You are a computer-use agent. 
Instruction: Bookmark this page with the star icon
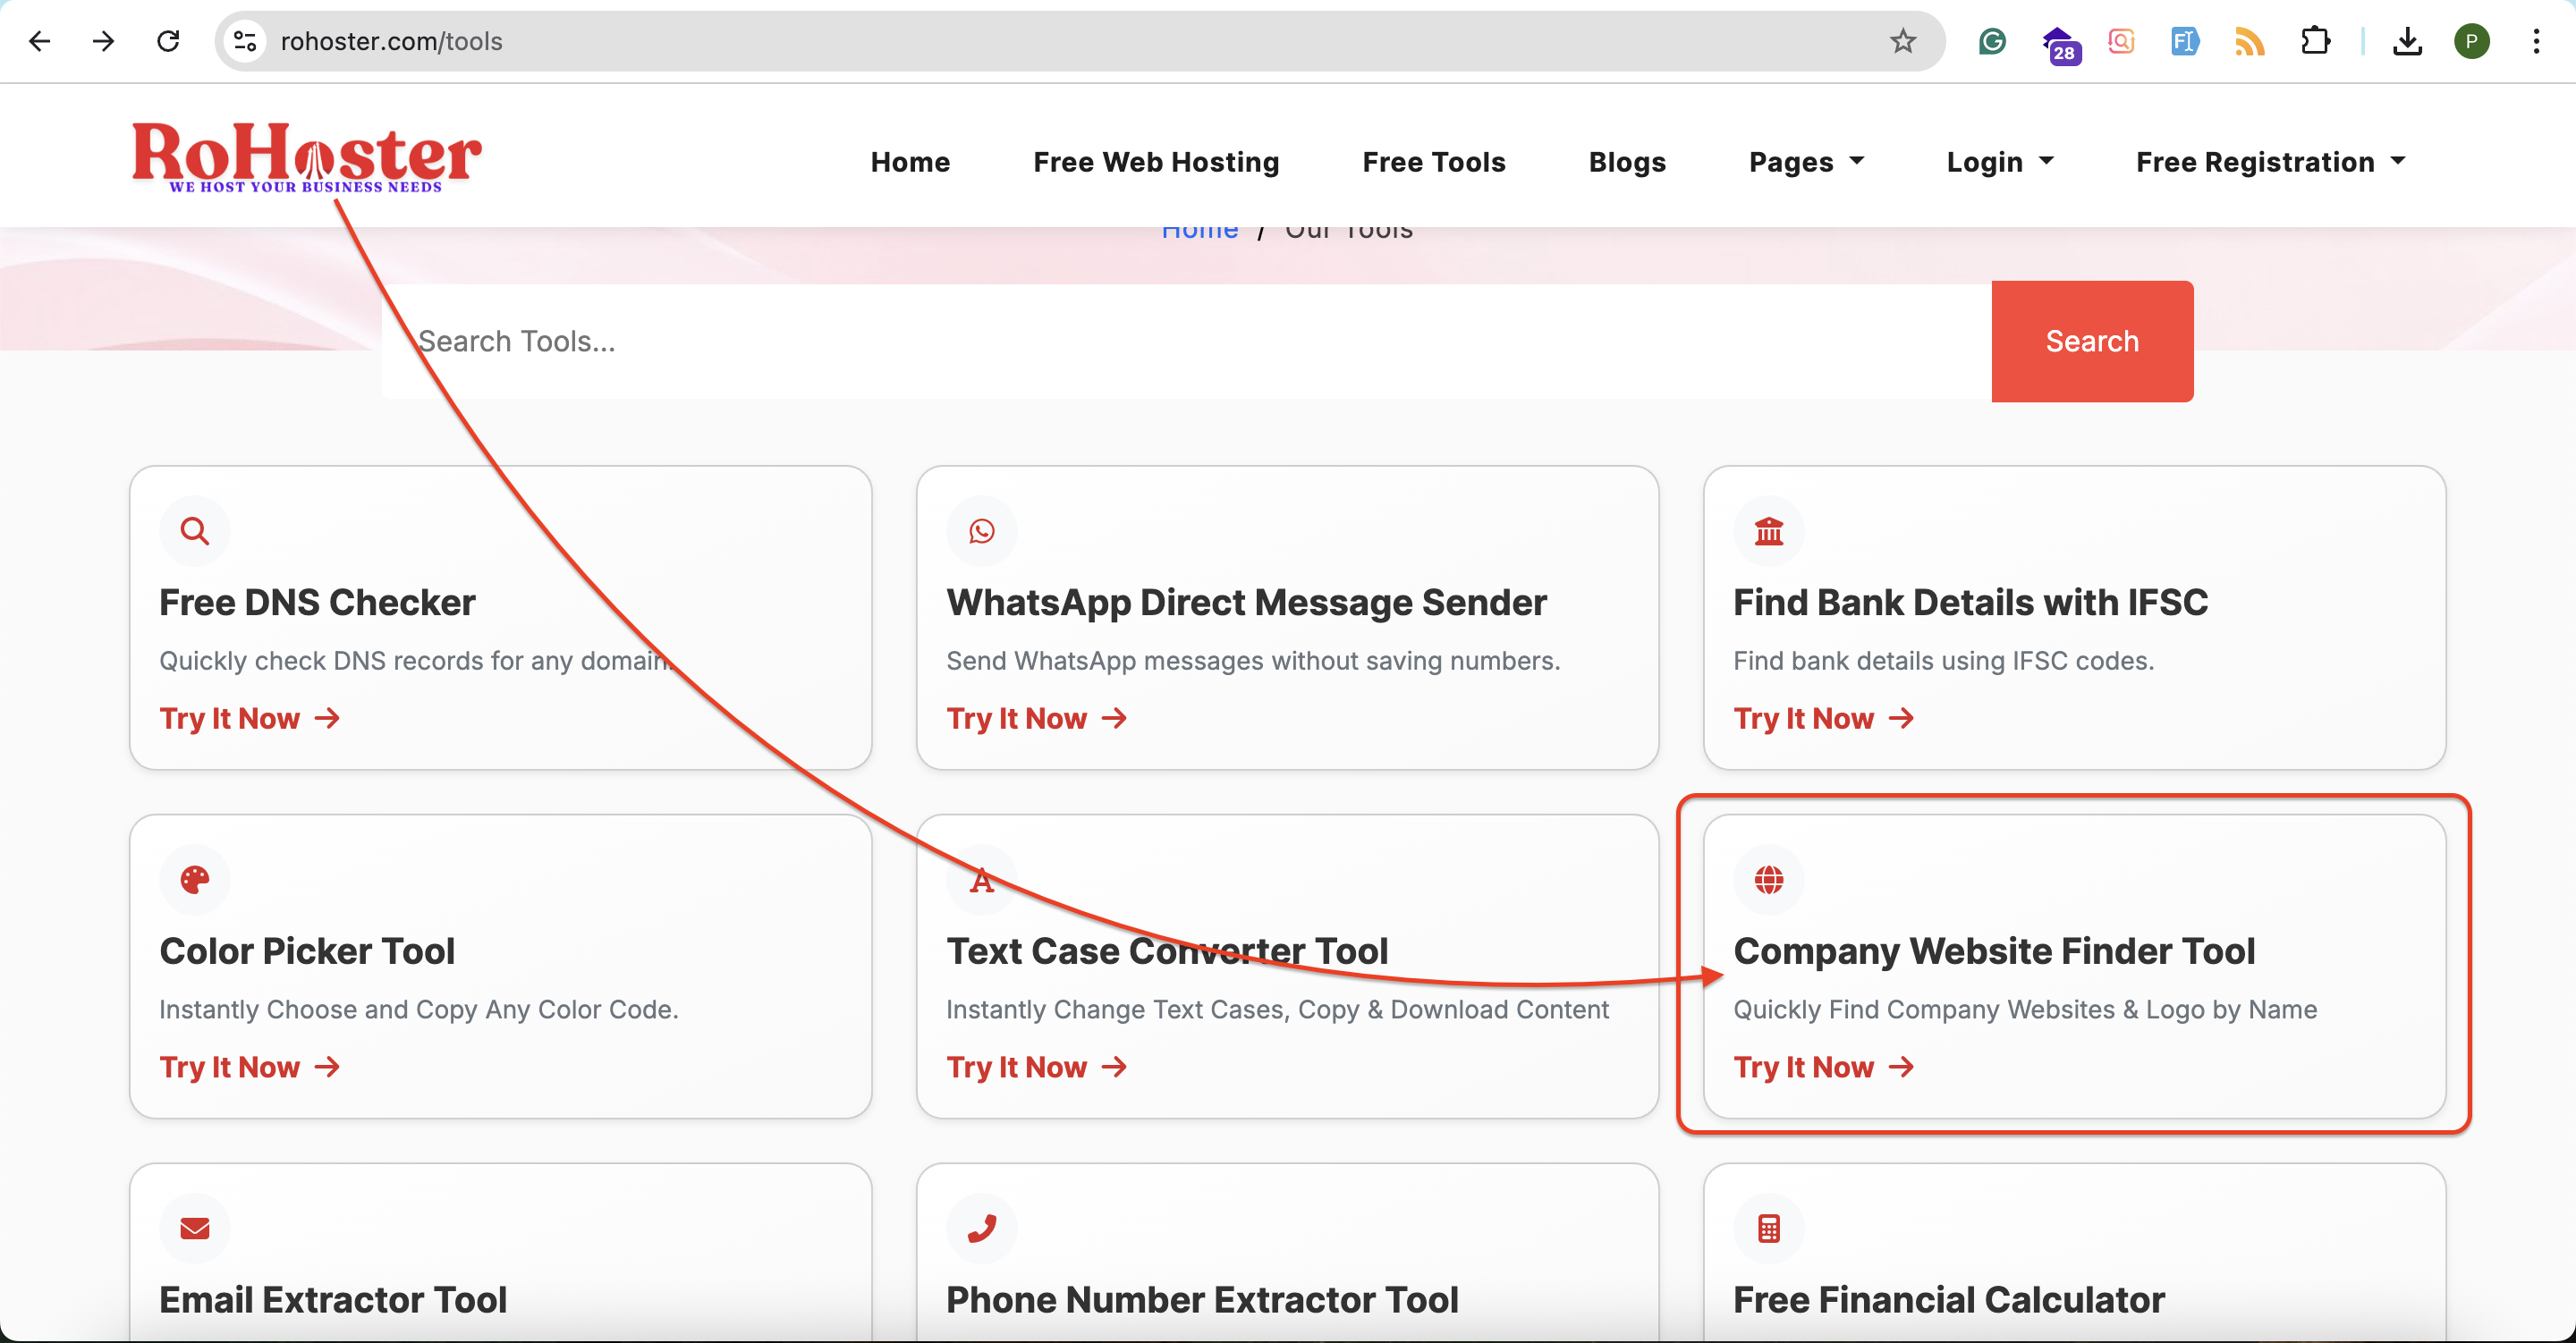pyautogui.click(x=1902, y=41)
